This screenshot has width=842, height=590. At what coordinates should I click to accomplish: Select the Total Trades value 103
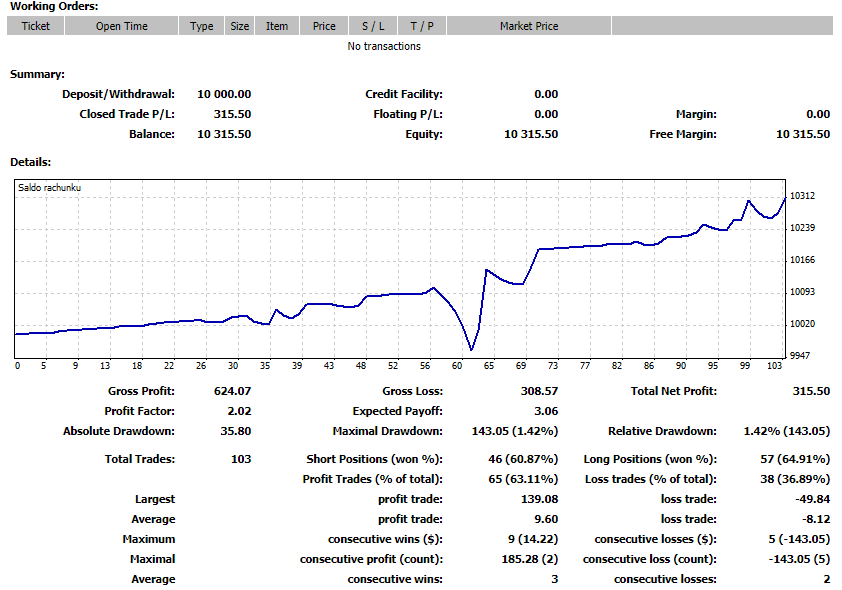click(240, 459)
